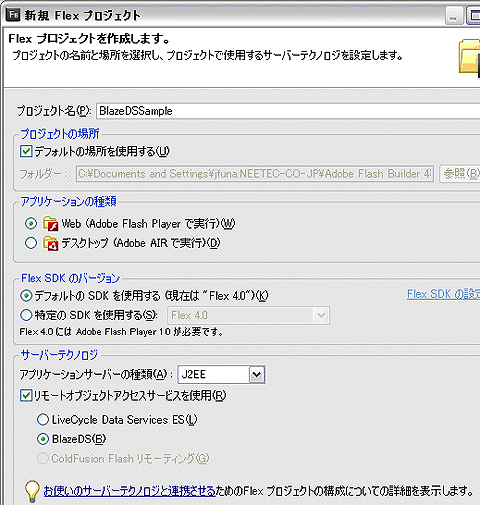Select 特定の SDK を使用する radio
Screen dimensions: 480x505
pos(26,315)
